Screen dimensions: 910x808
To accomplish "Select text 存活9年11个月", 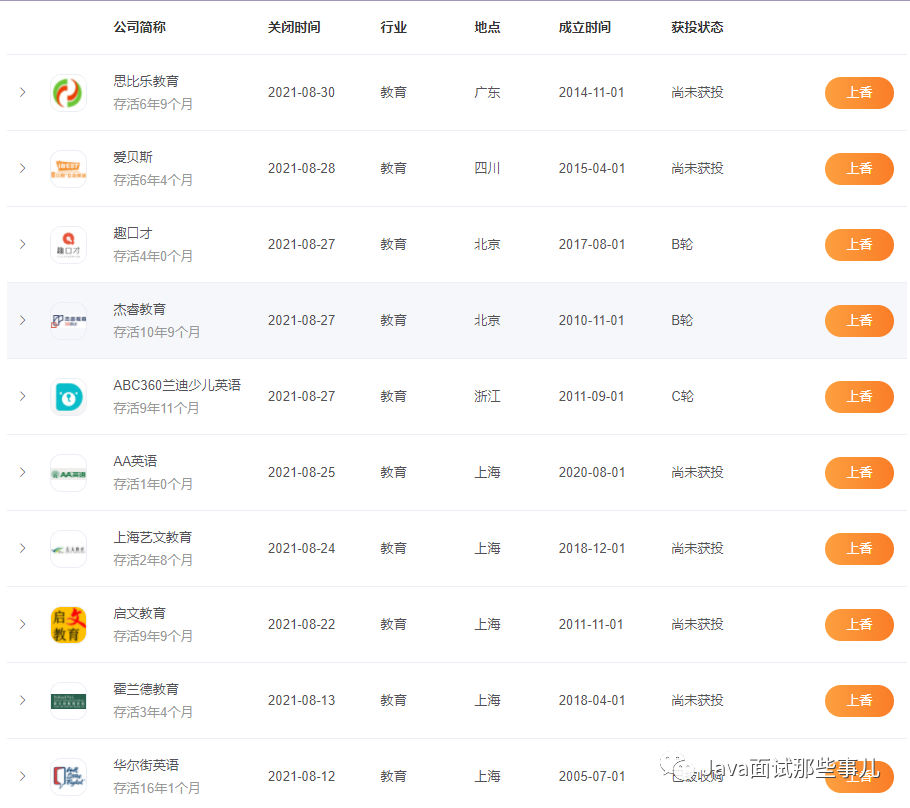I will click(x=156, y=409).
